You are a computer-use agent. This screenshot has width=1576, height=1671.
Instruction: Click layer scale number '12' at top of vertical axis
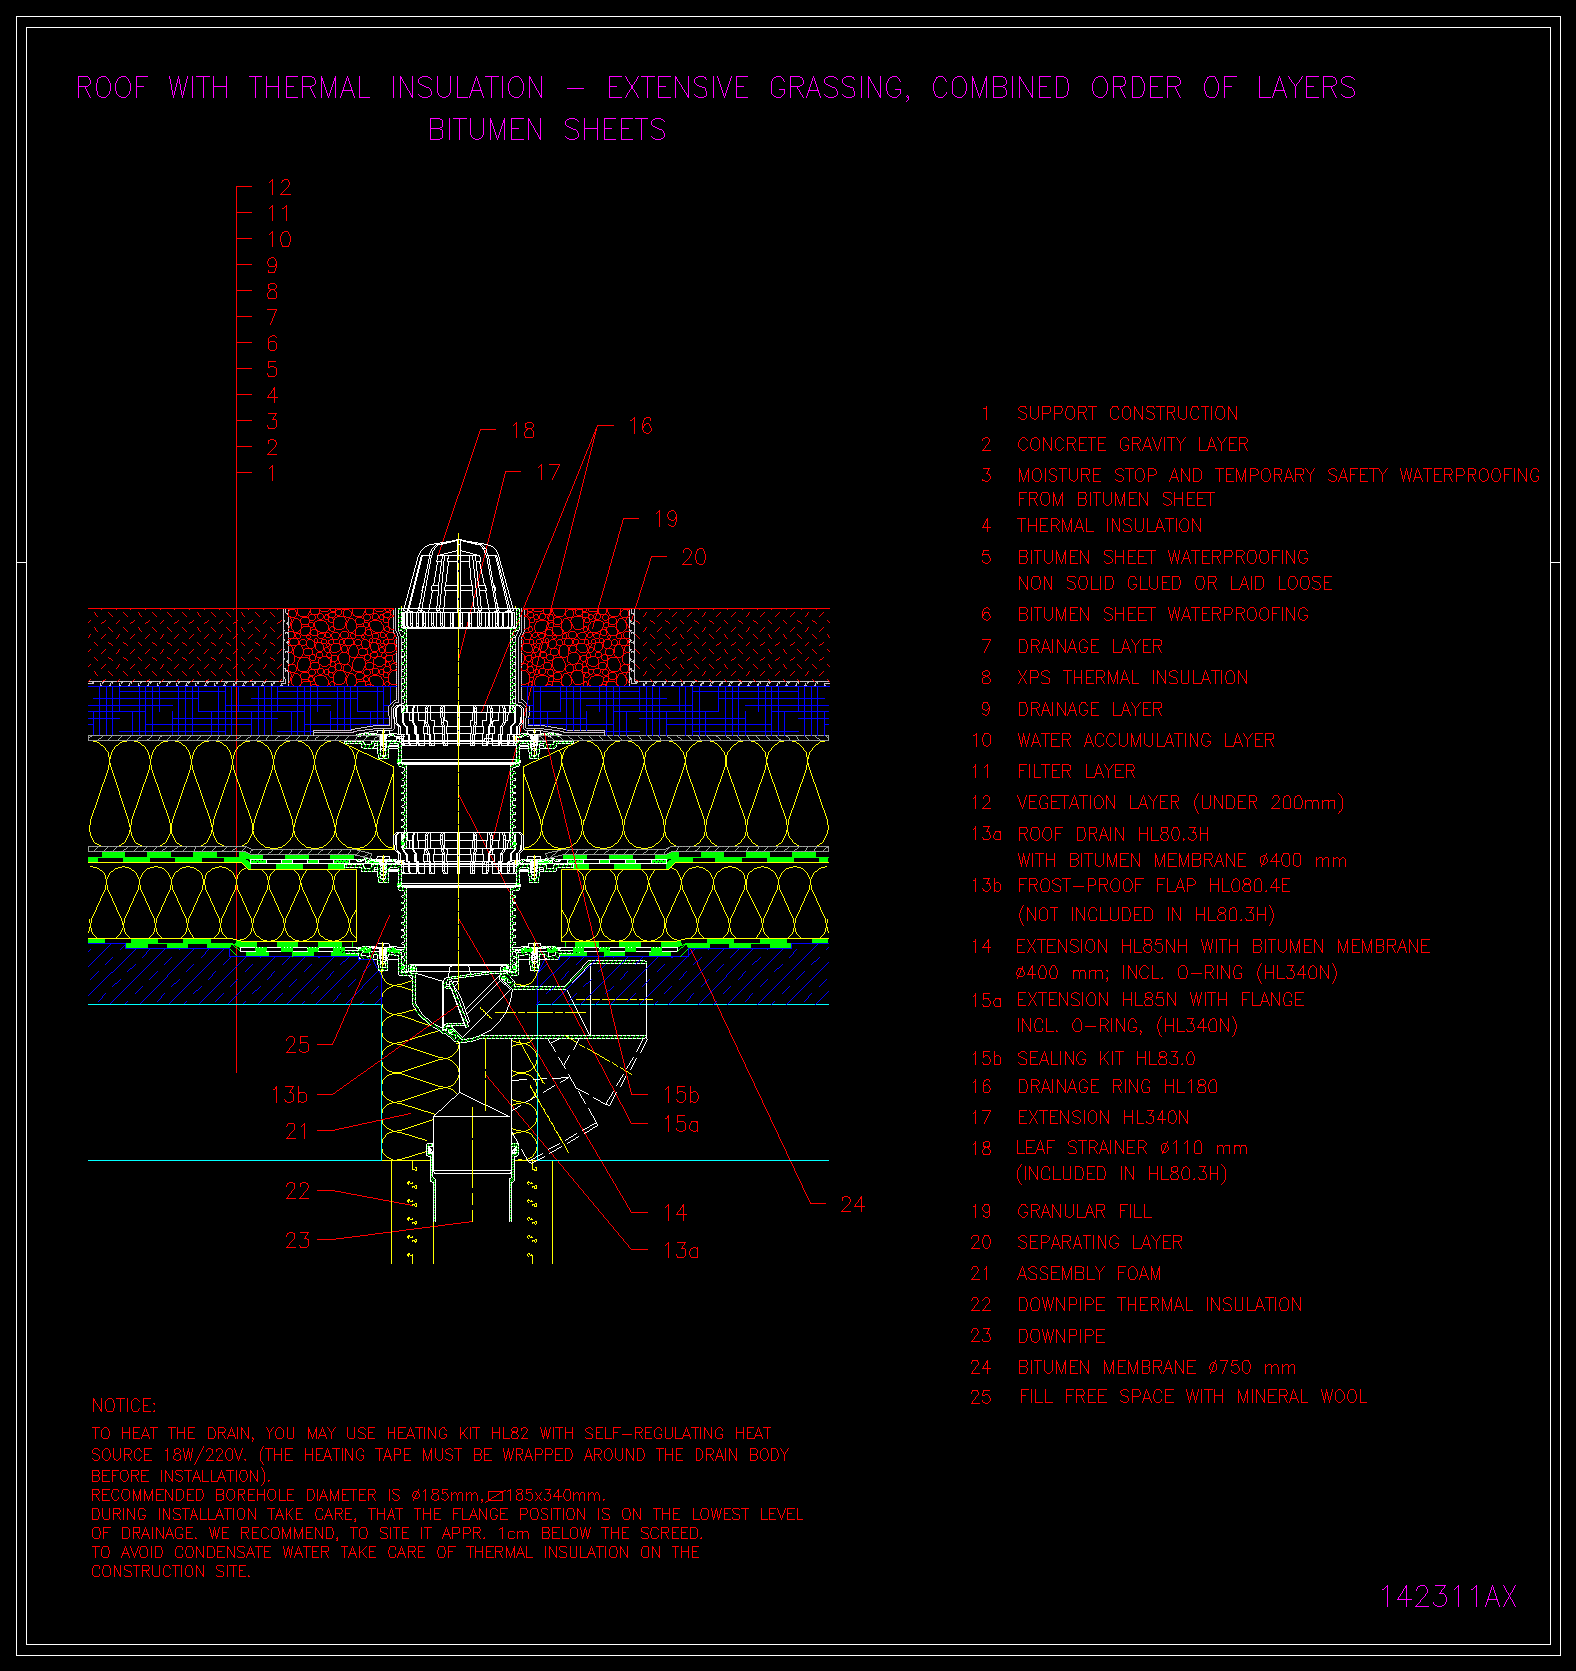coord(279,187)
